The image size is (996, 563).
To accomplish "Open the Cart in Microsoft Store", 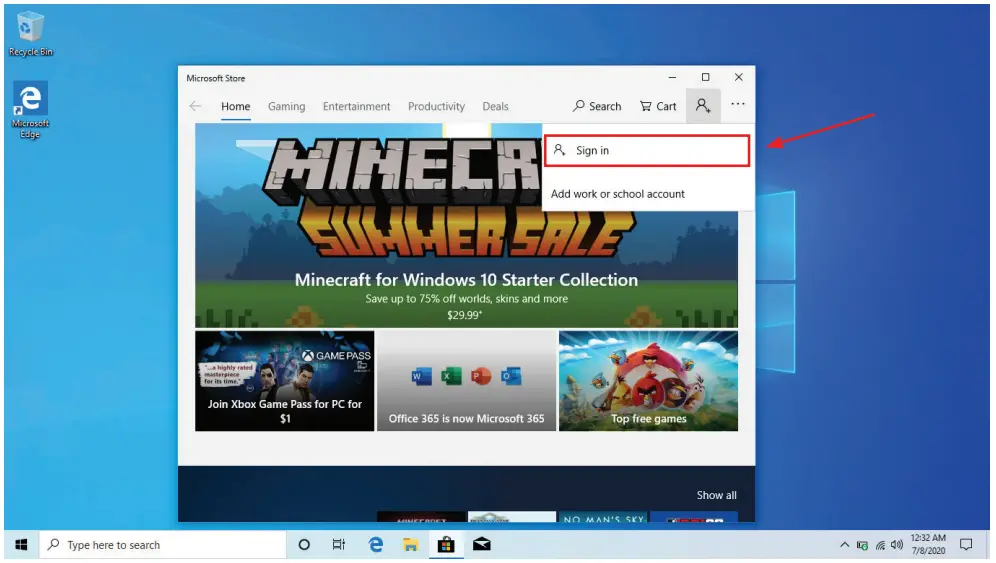I will (657, 106).
